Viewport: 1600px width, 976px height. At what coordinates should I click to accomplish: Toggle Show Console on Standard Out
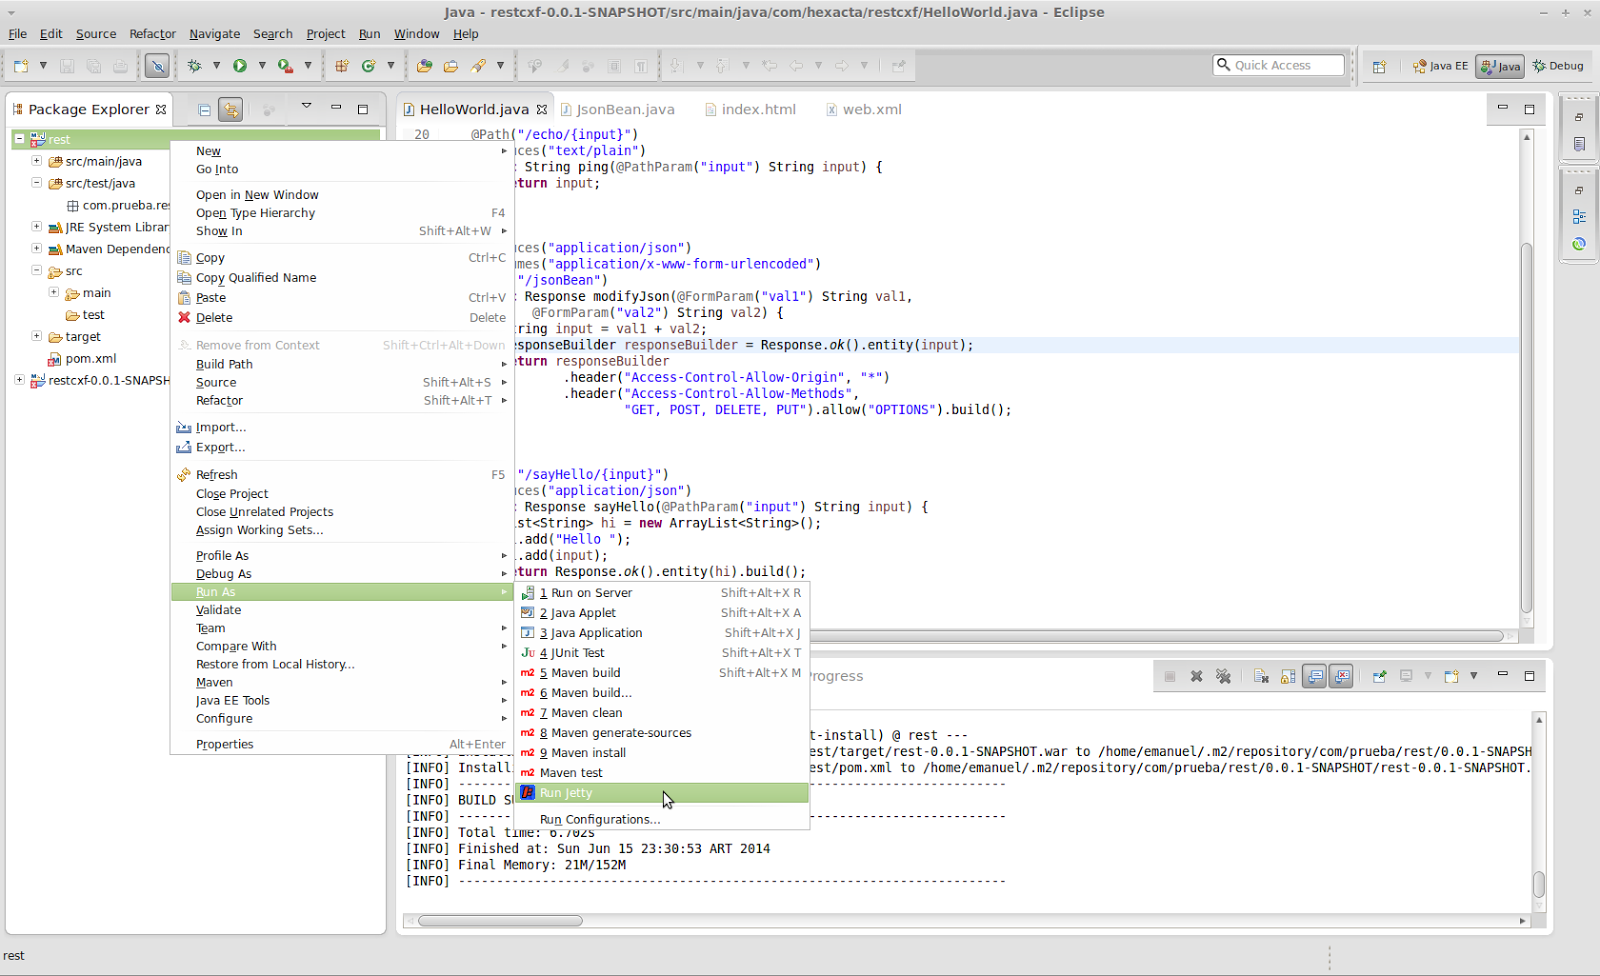point(1315,676)
